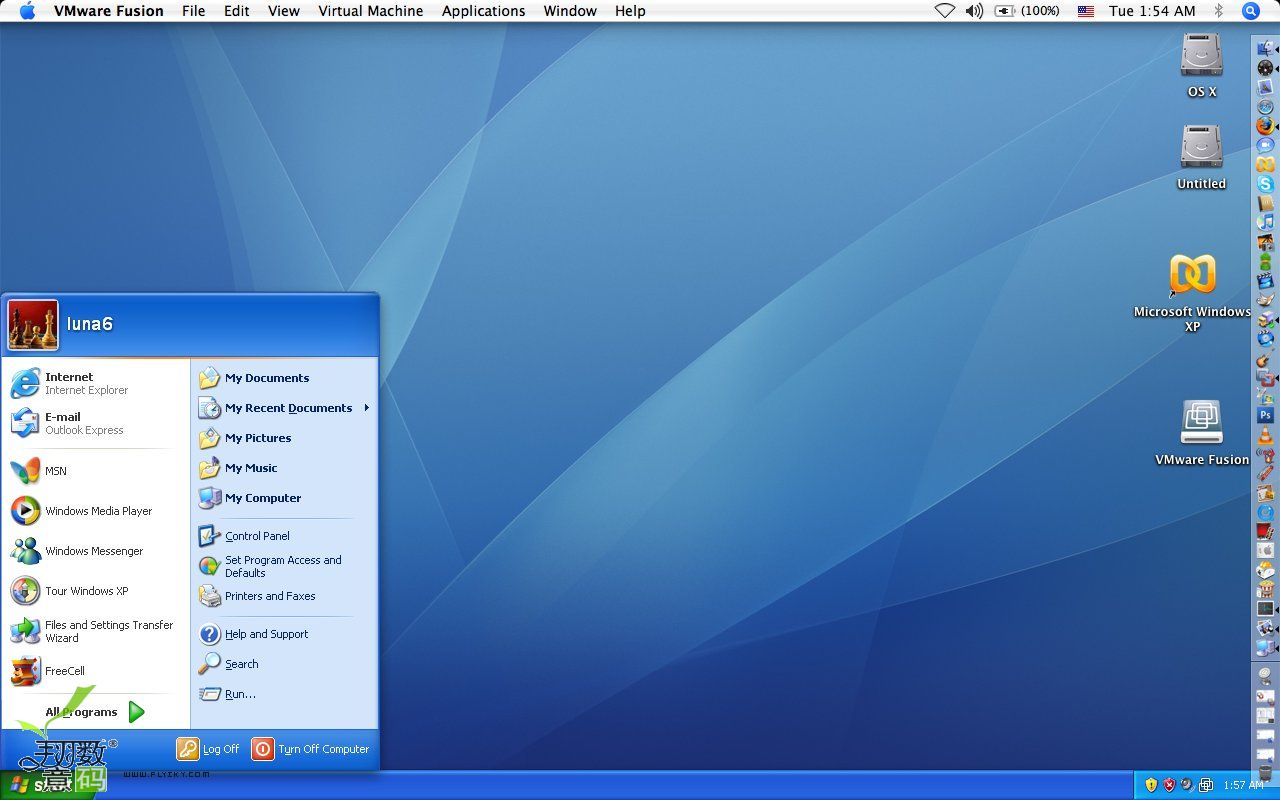1280x800 pixels.
Task: Open iTunes music note icon
Action: click(1265, 222)
